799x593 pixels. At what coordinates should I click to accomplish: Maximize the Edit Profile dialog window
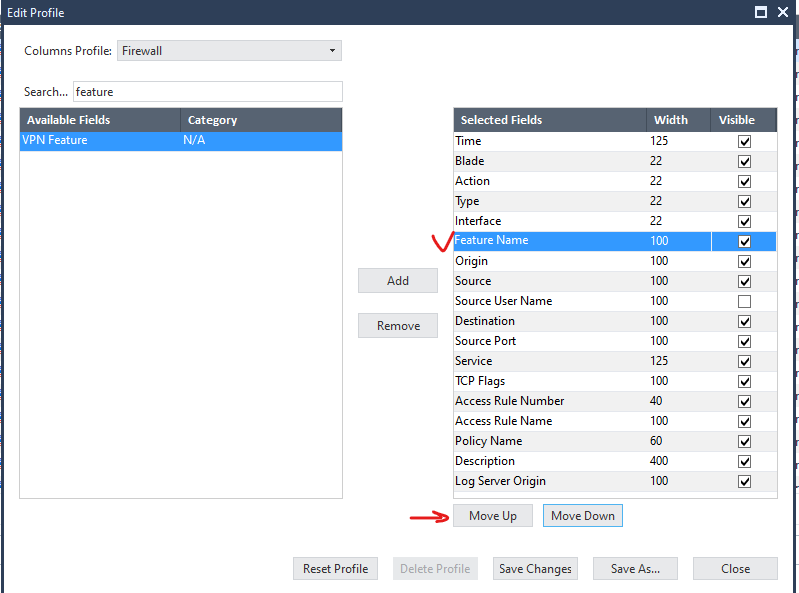tap(761, 12)
